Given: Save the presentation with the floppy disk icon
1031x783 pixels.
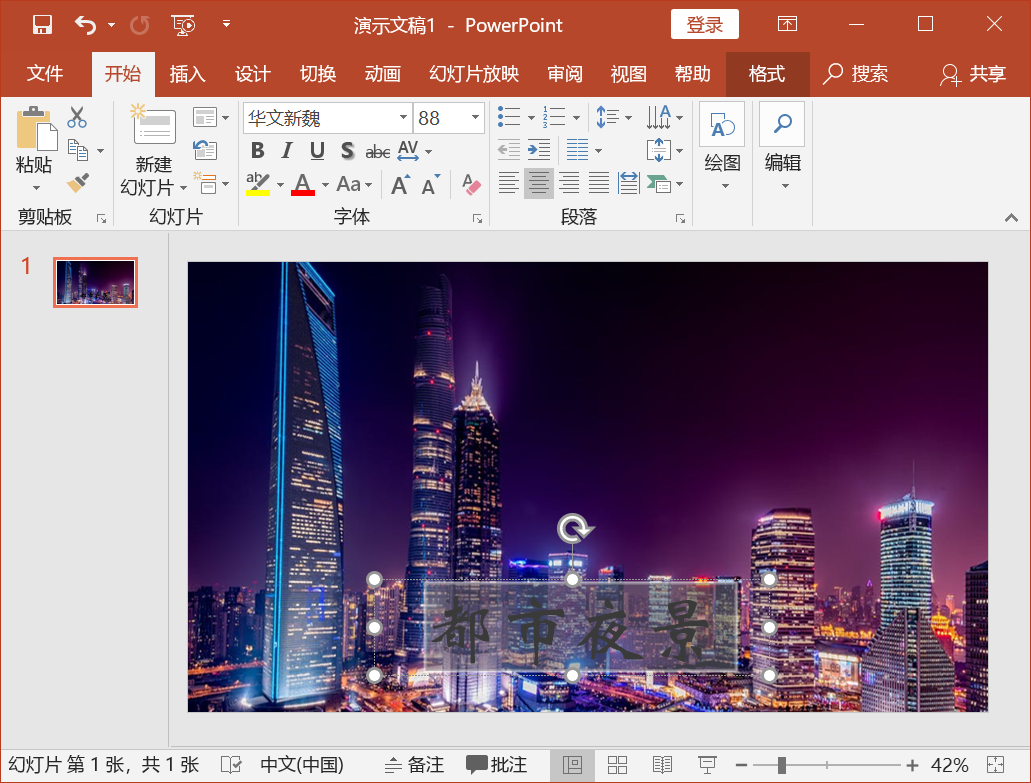Looking at the screenshot, I should (42, 25).
